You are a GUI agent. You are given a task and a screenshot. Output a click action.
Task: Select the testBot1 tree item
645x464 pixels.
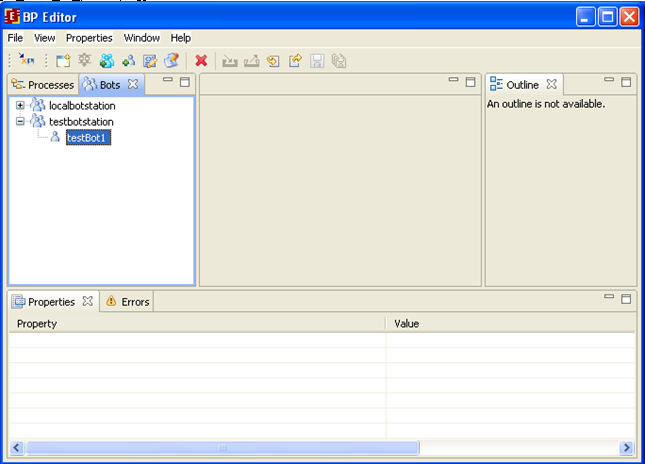point(88,138)
